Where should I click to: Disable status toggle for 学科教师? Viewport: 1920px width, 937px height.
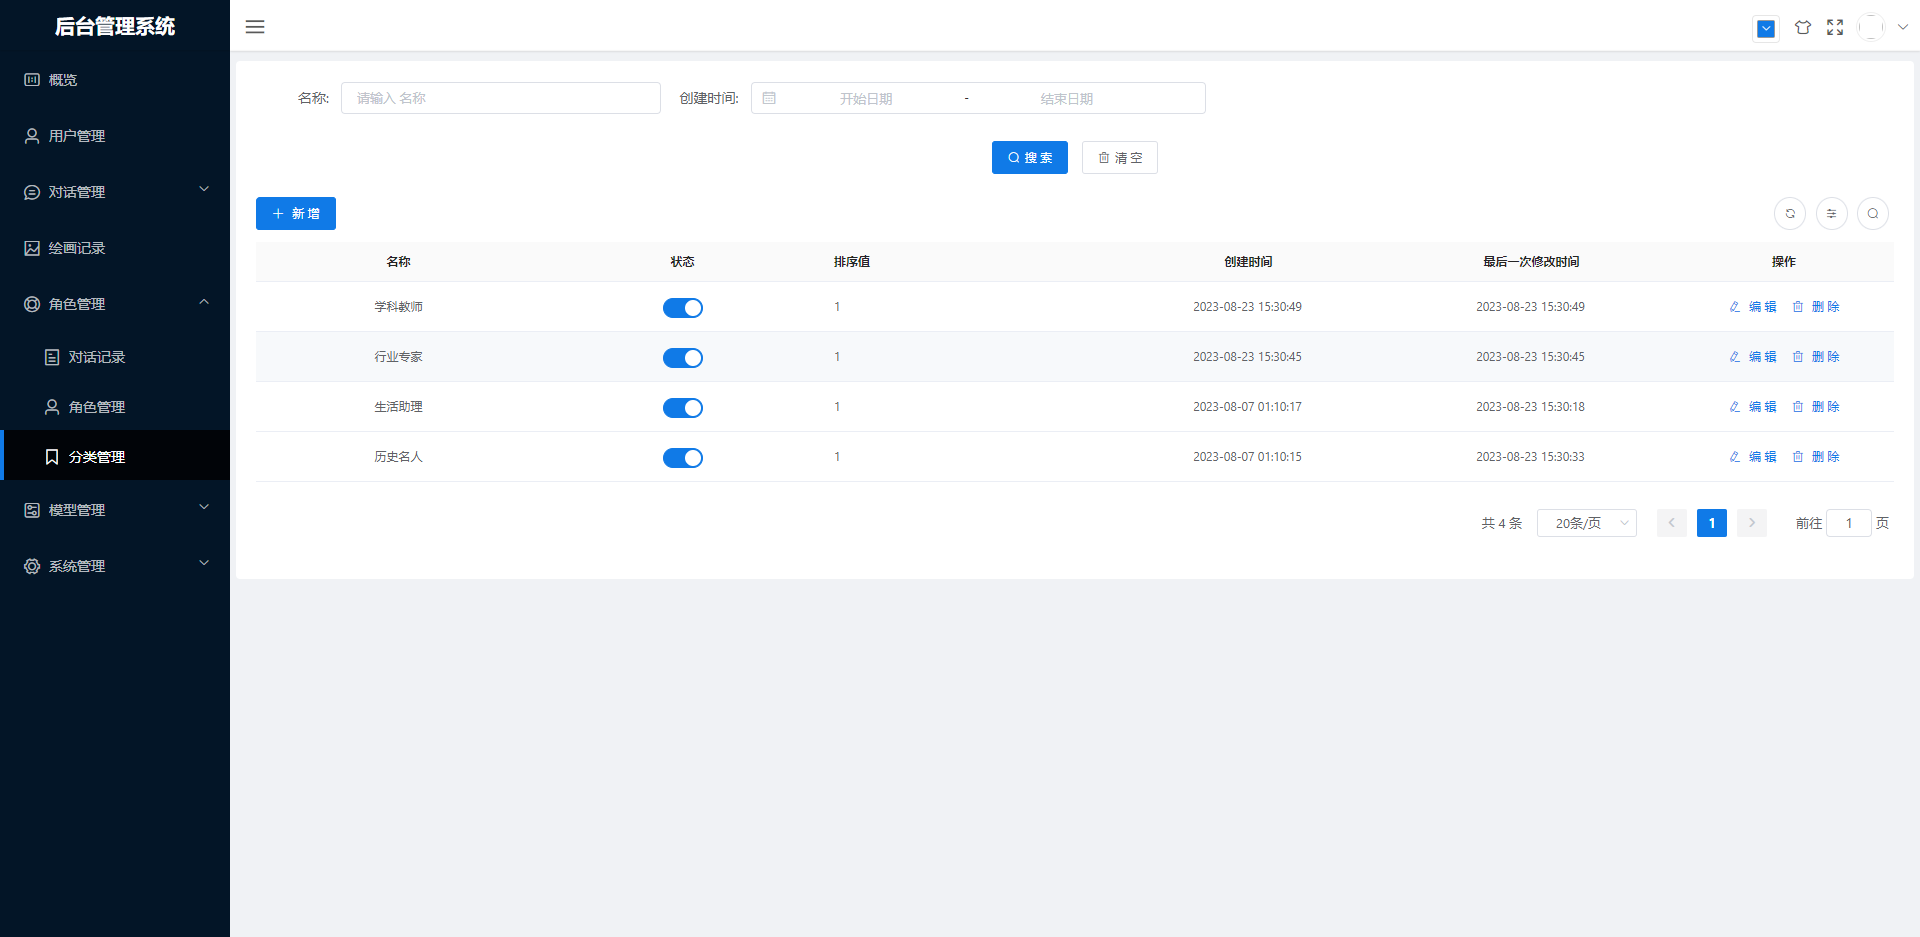(x=682, y=308)
